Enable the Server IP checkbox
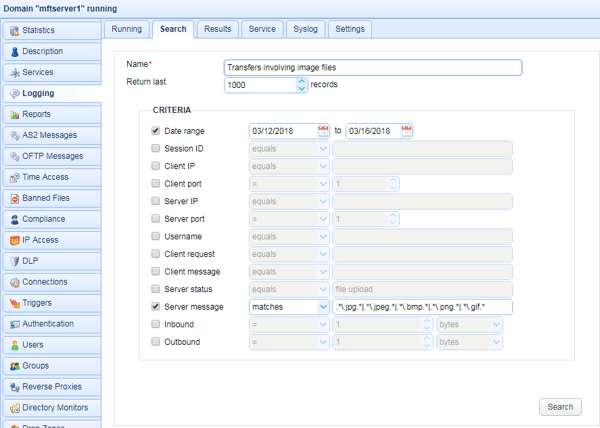 pos(155,201)
